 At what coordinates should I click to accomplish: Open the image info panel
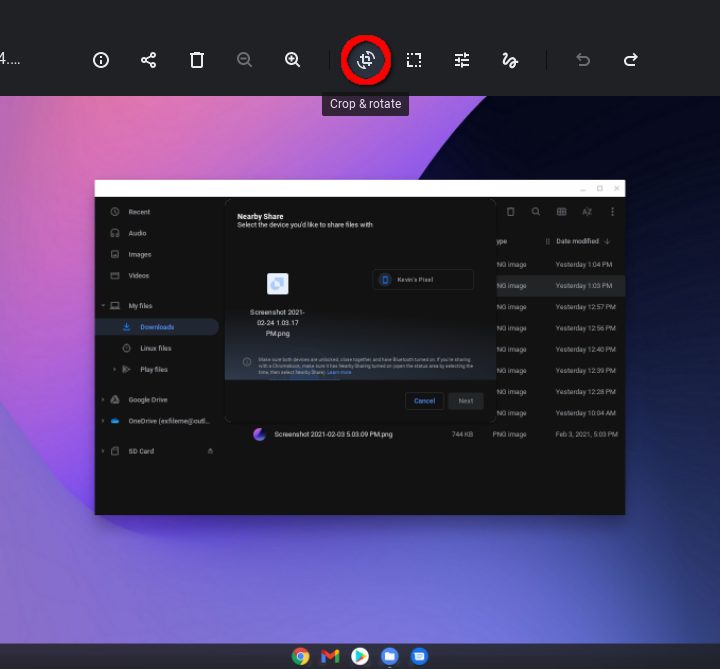(101, 60)
